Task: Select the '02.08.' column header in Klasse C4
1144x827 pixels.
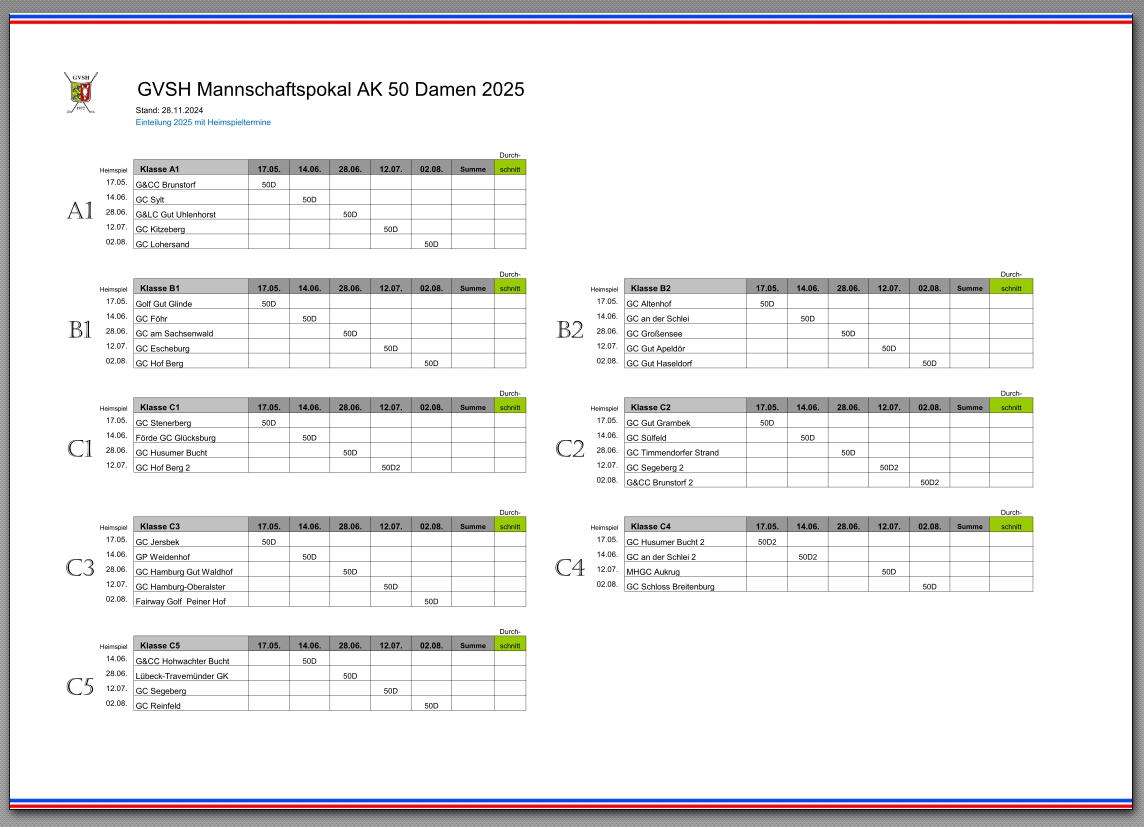Action: (930, 525)
